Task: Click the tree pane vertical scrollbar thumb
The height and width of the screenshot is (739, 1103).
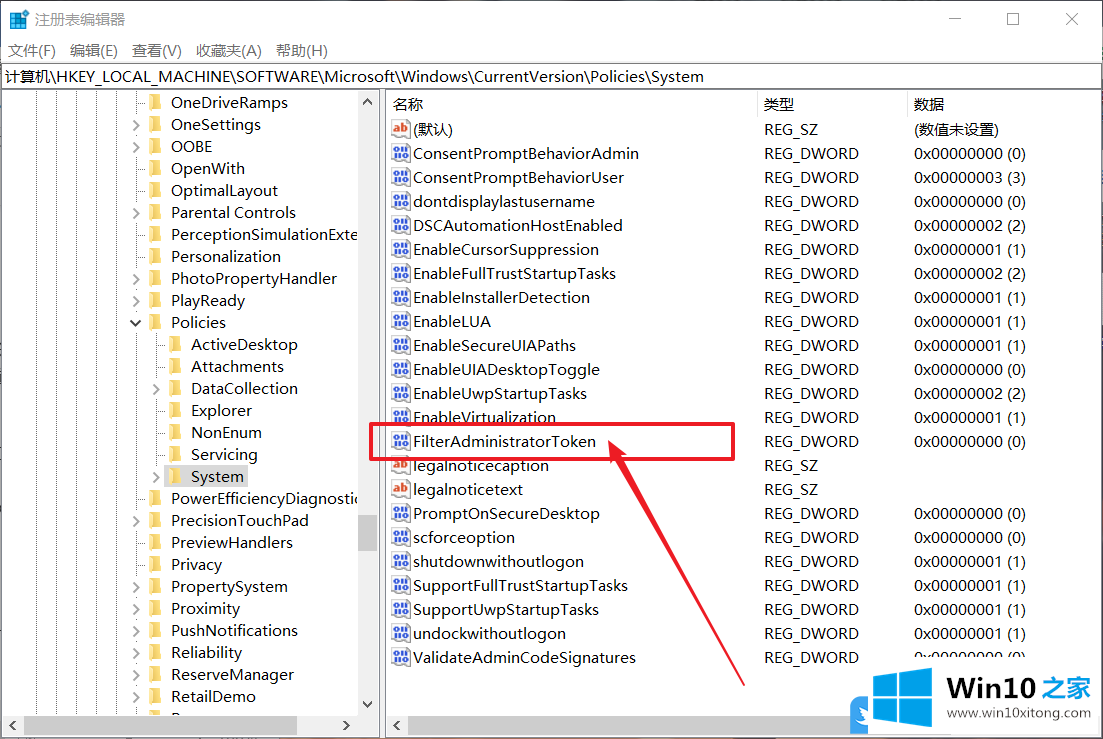Action: pos(367,532)
